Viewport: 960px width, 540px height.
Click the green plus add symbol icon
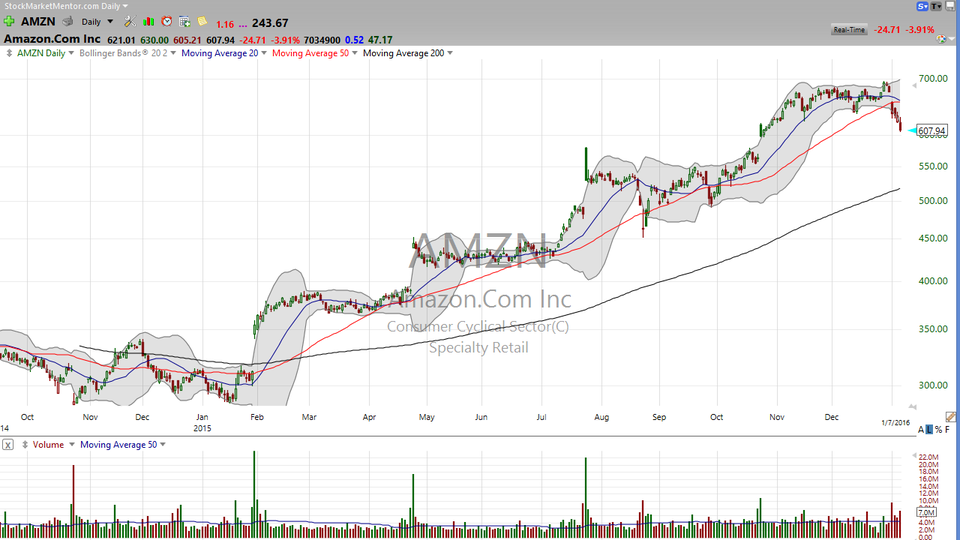(9, 21)
